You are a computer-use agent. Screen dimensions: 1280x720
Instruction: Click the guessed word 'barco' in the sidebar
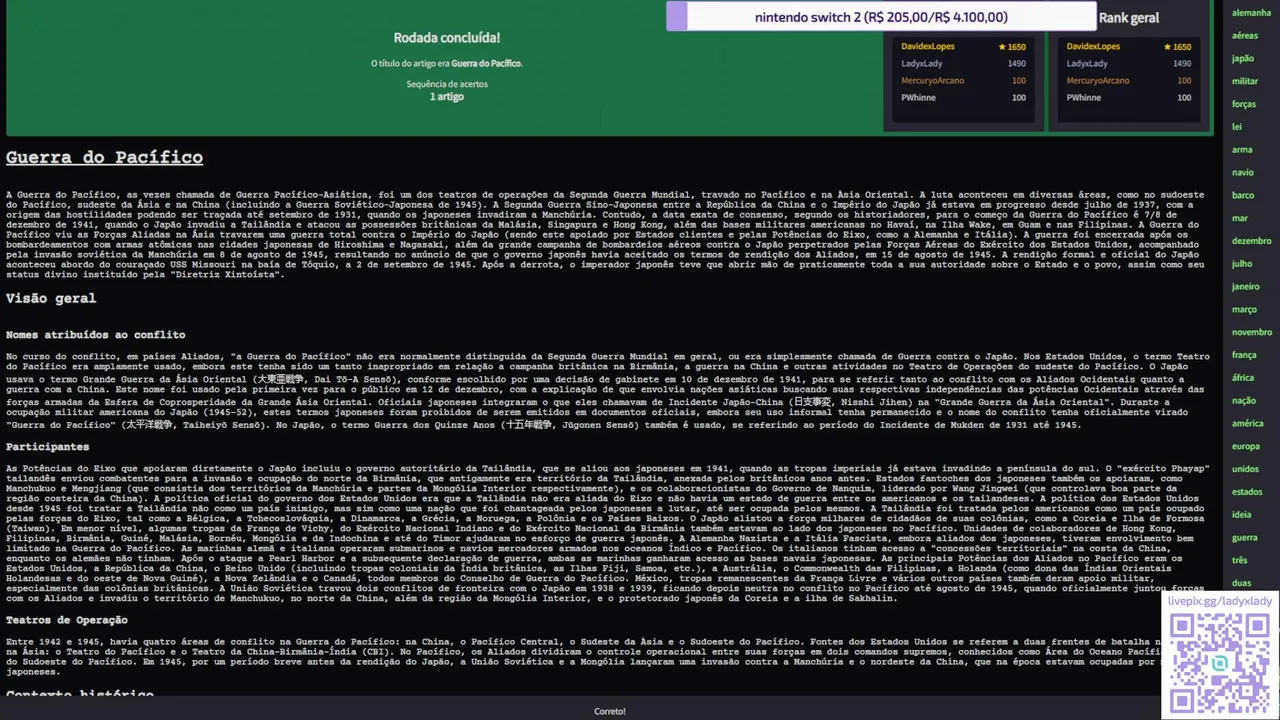[x=1243, y=195]
